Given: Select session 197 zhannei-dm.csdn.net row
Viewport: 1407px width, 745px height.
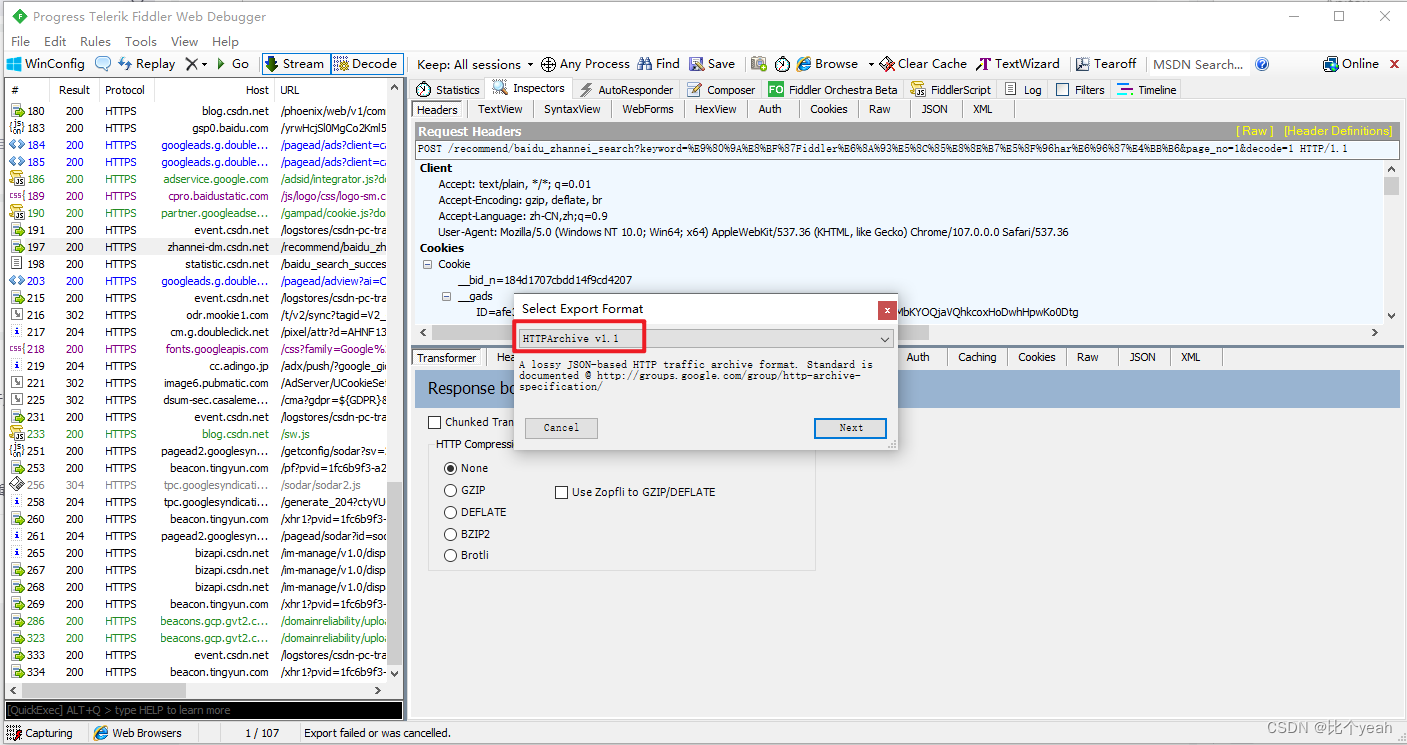Looking at the screenshot, I should click(197, 247).
